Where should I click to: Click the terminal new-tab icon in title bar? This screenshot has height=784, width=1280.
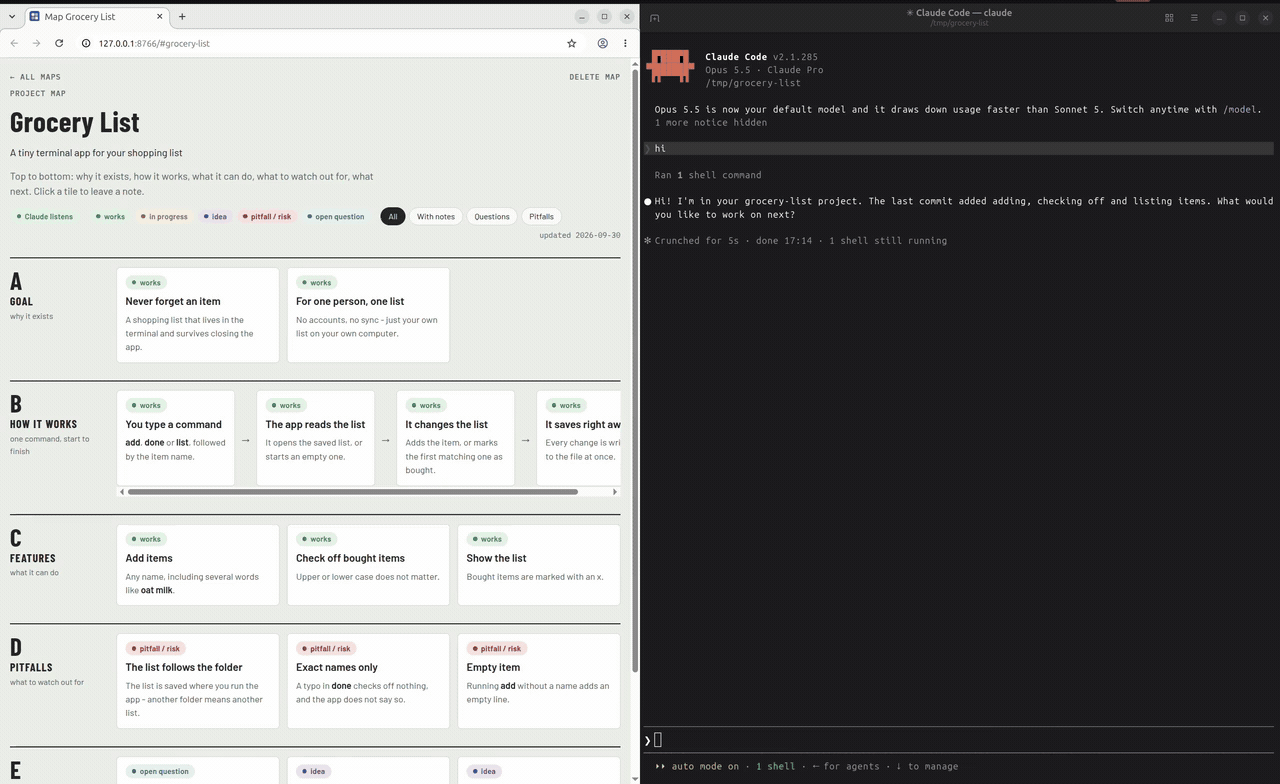655,18
